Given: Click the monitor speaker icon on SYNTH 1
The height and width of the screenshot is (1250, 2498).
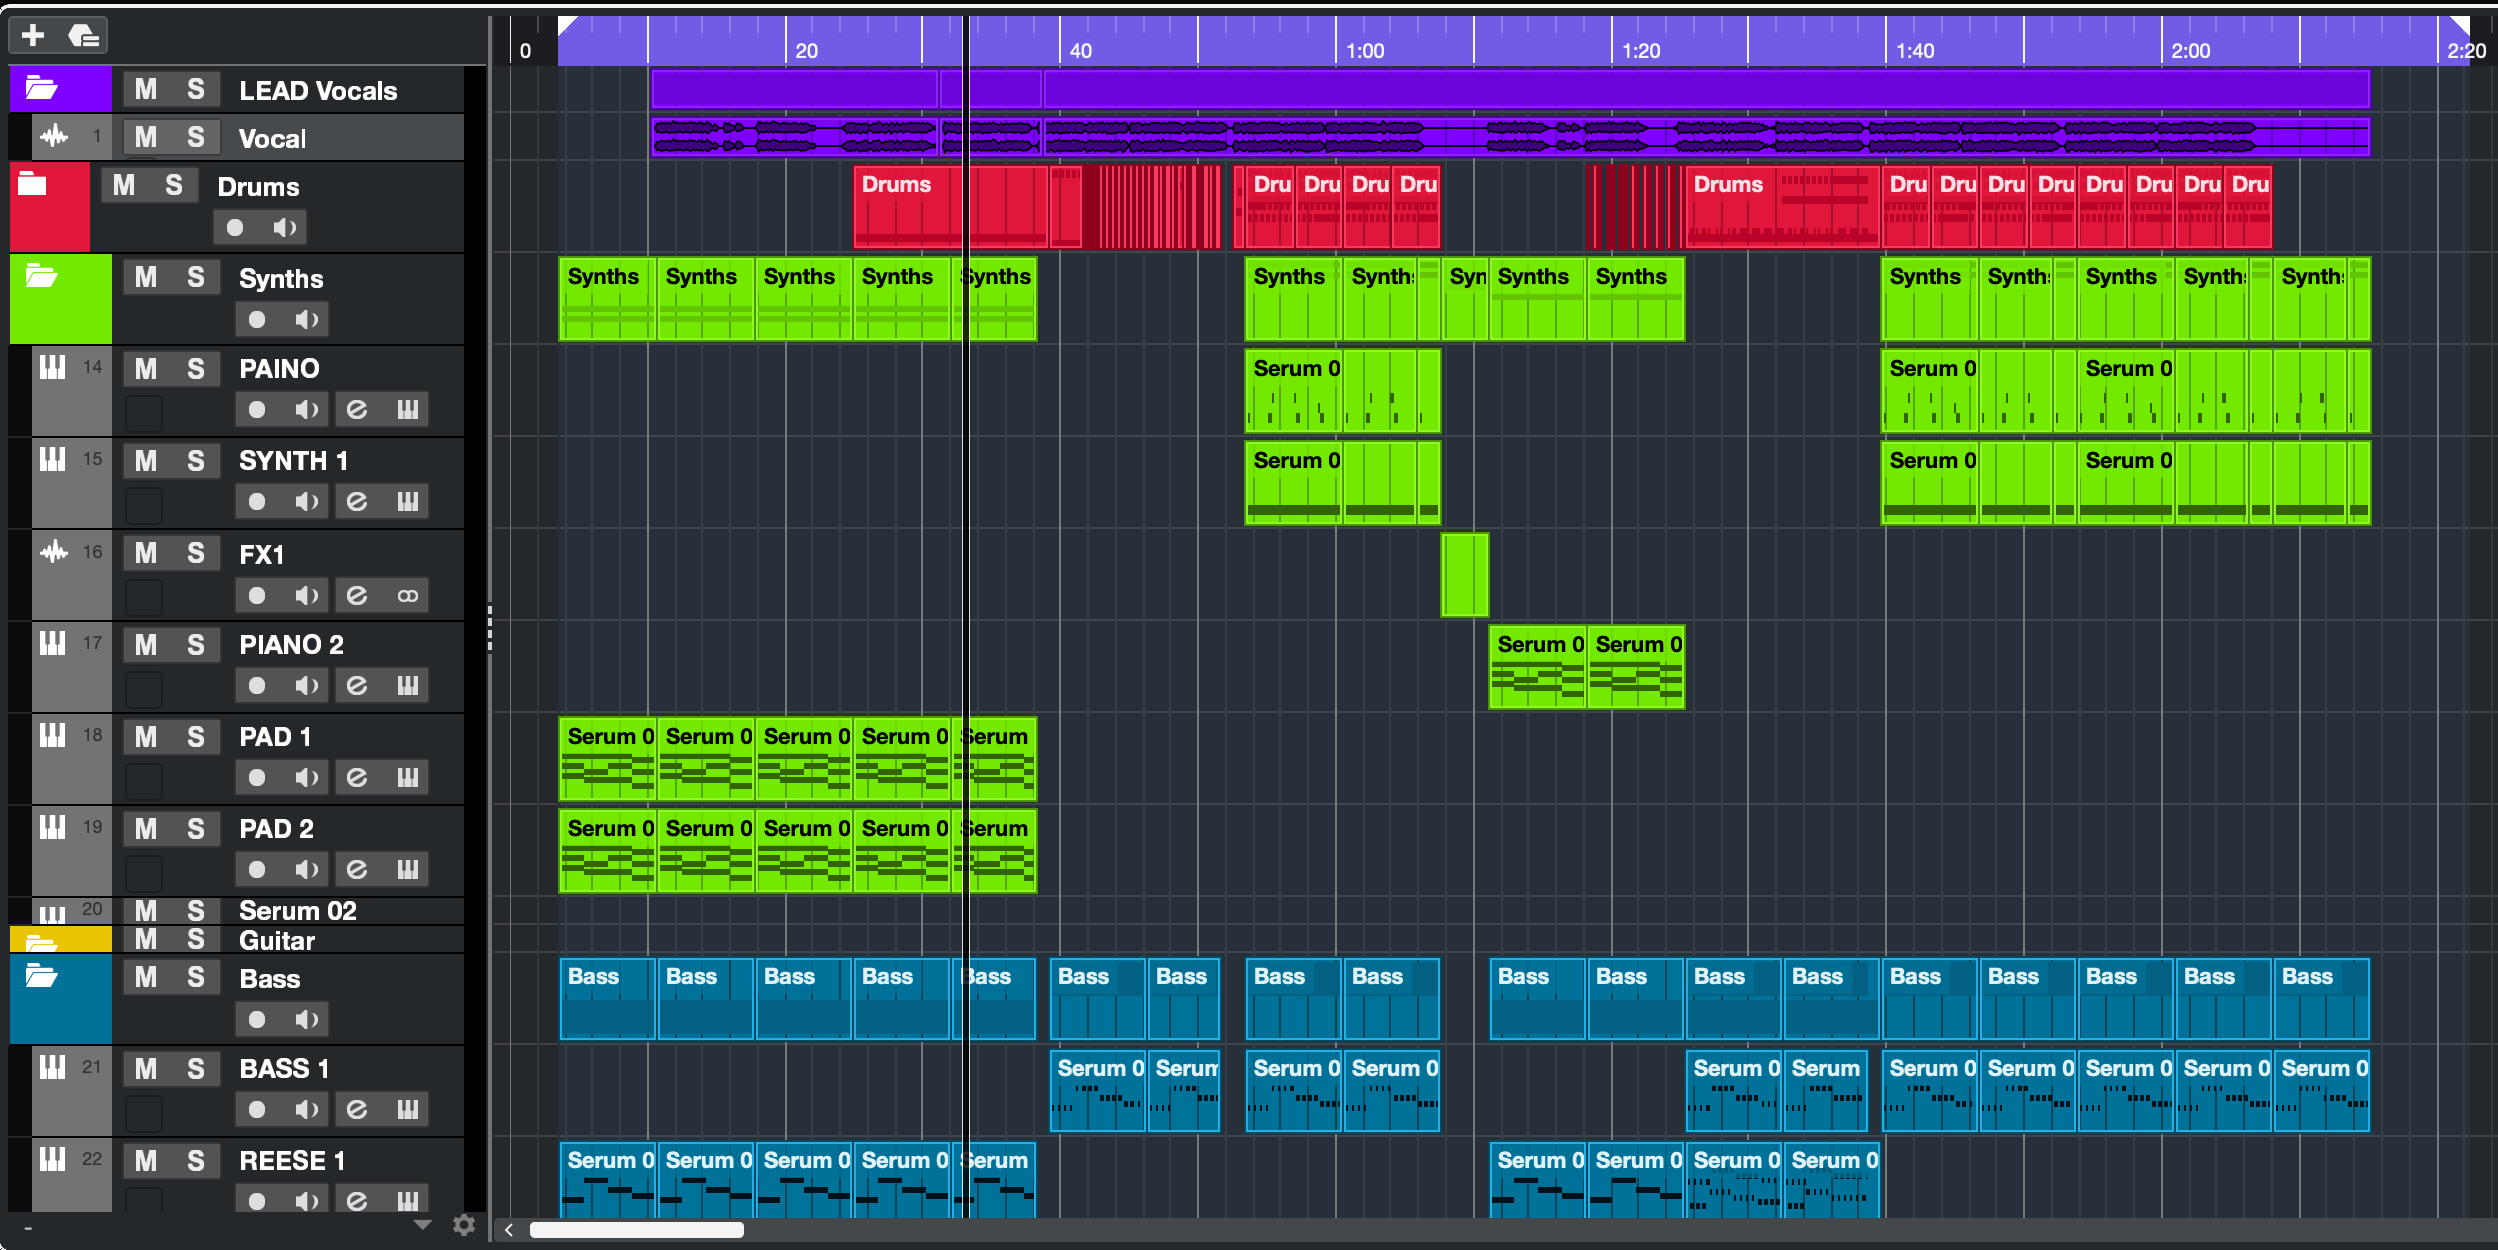Looking at the screenshot, I should click(306, 501).
